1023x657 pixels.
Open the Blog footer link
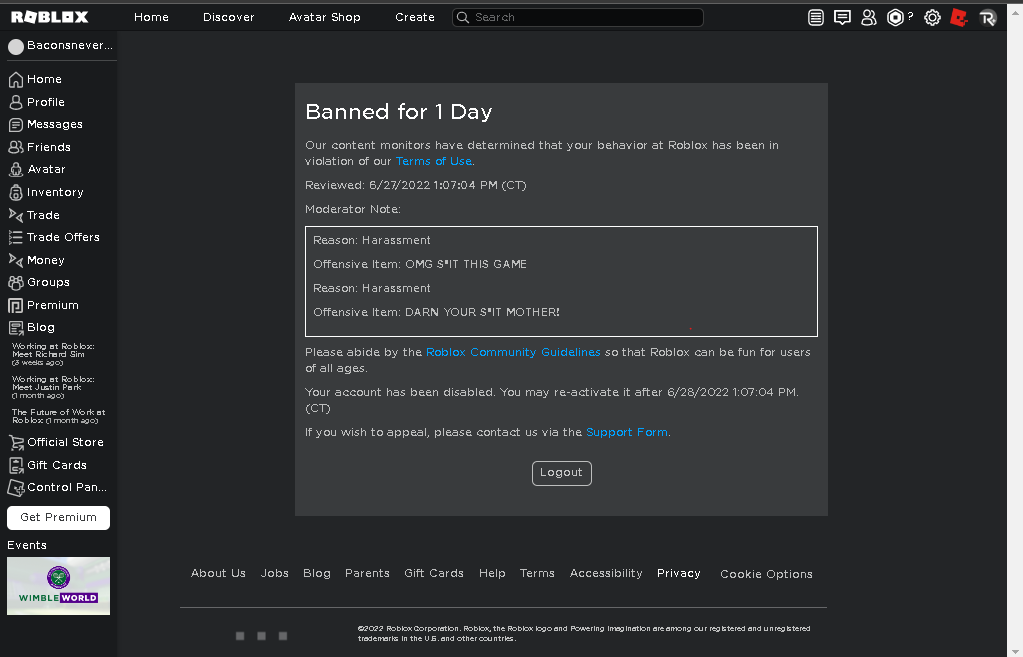point(316,573)
